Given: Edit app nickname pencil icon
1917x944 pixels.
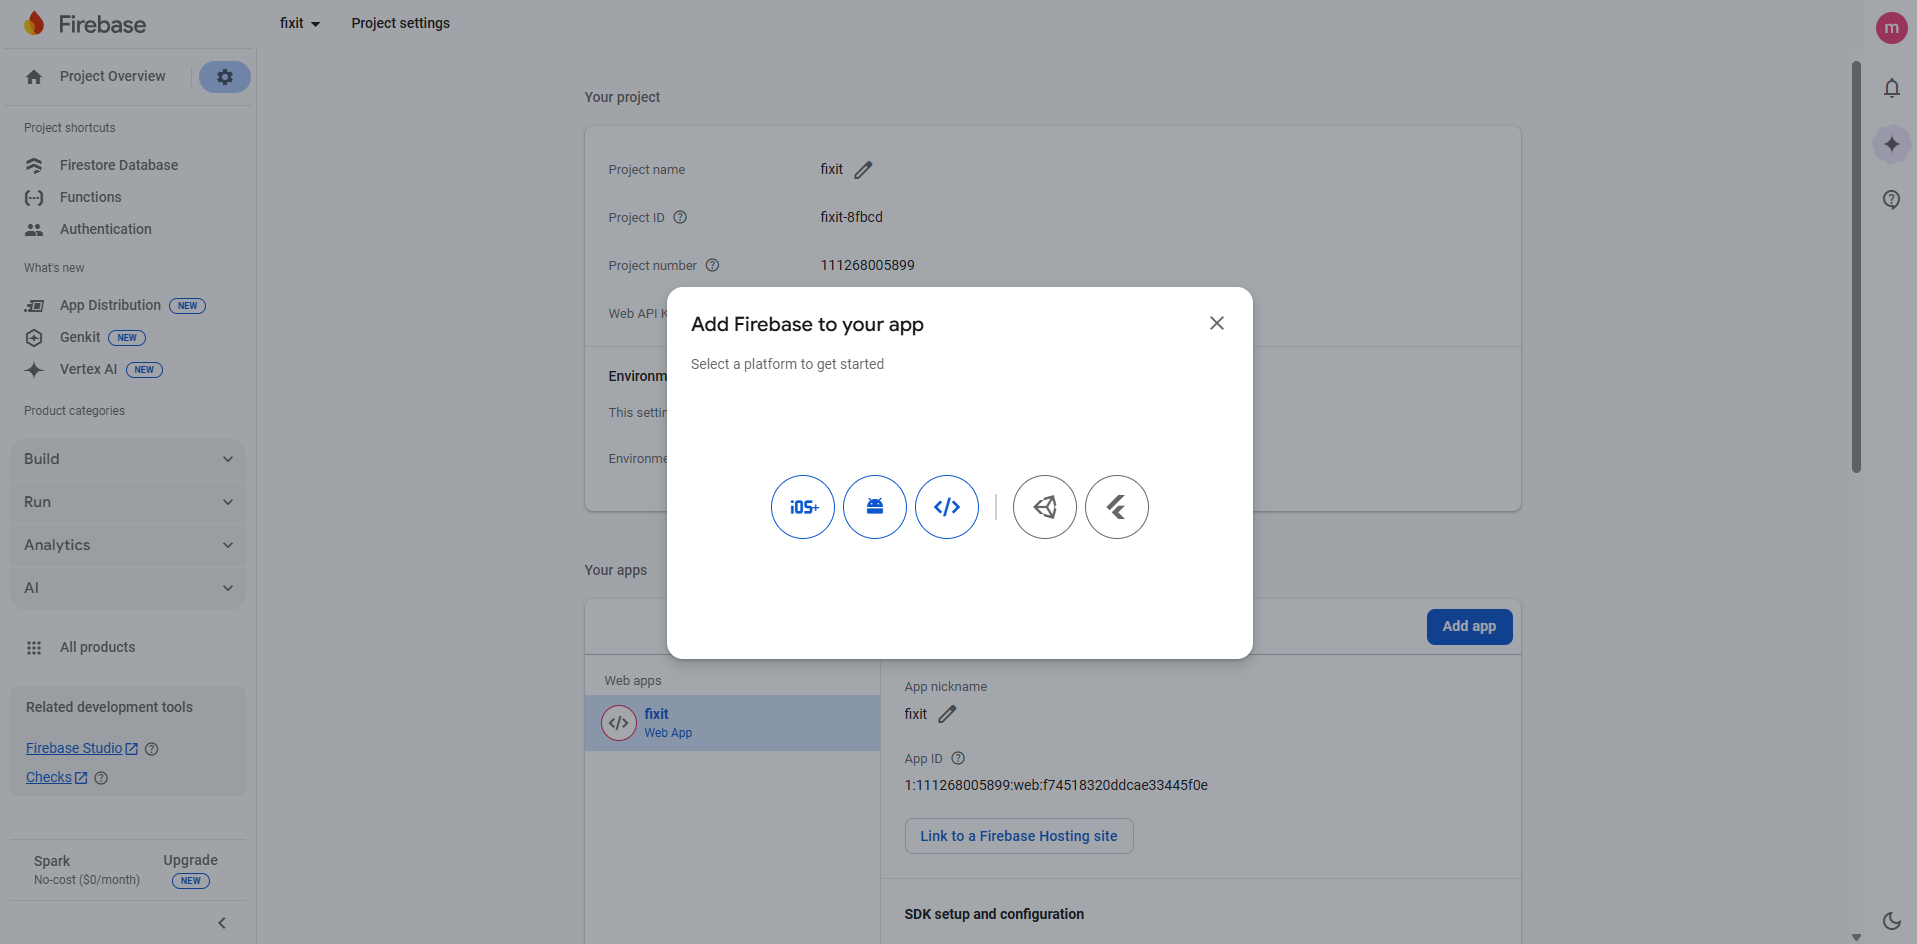Looking at the screenshot, I should point(948,714).
